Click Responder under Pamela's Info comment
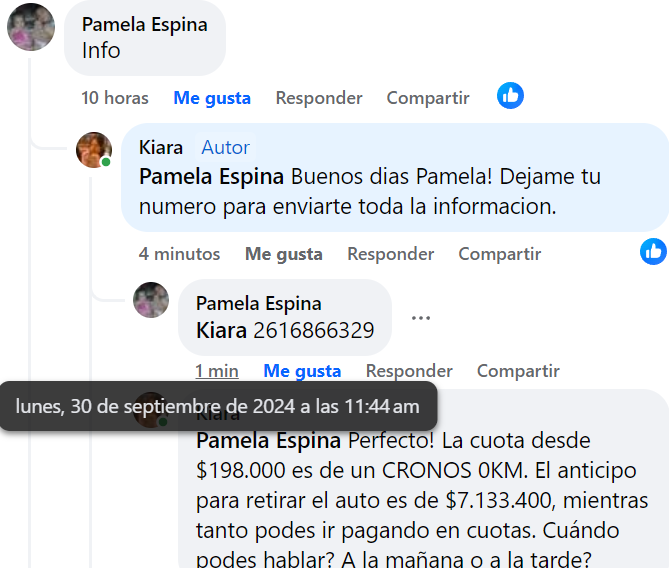669x568 pixels. (x=319, y=98)
